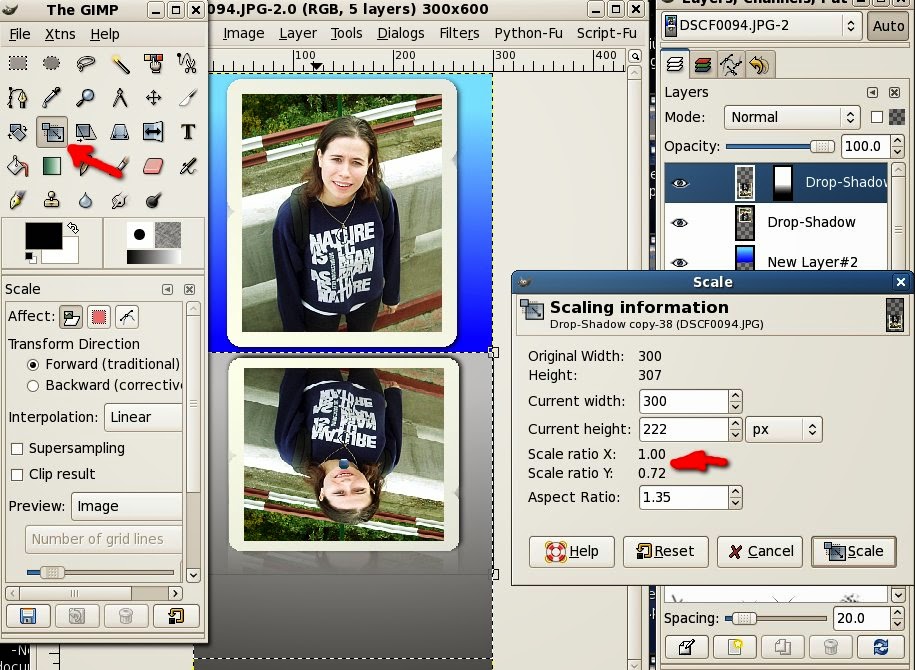Viewport: 915px width, 670px height.
Task: Open the Preview Image dropdown
Action: point(127,506)
